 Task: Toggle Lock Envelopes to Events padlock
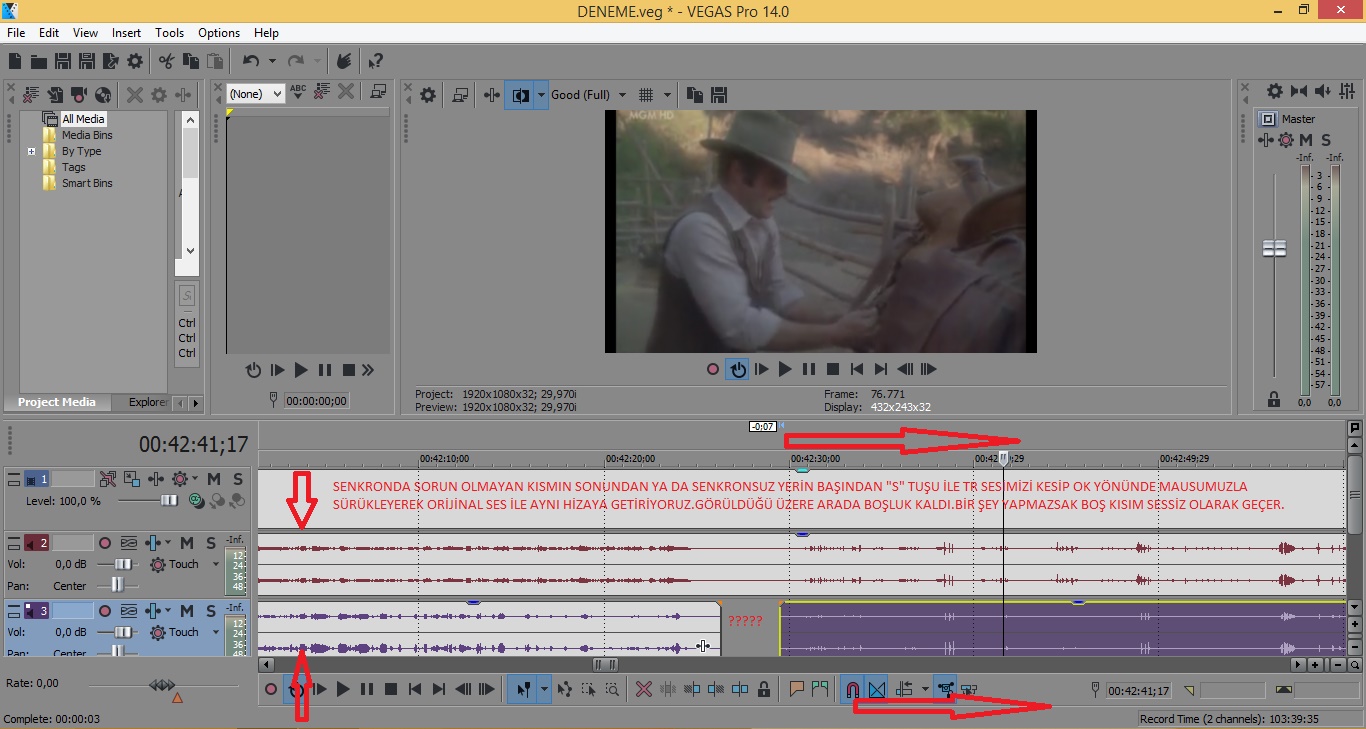(x=764, y=689)
